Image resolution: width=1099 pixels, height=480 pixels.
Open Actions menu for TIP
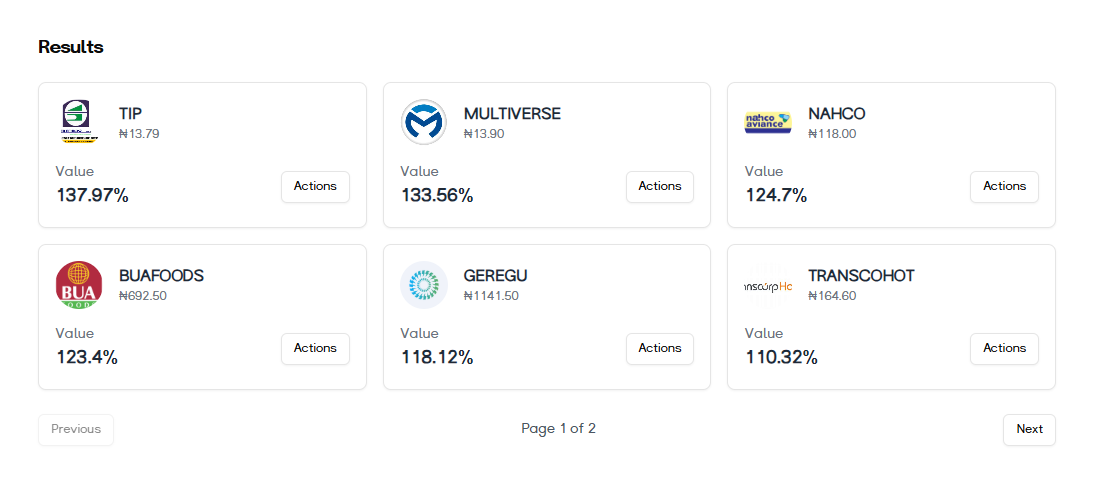click(315, 187)
